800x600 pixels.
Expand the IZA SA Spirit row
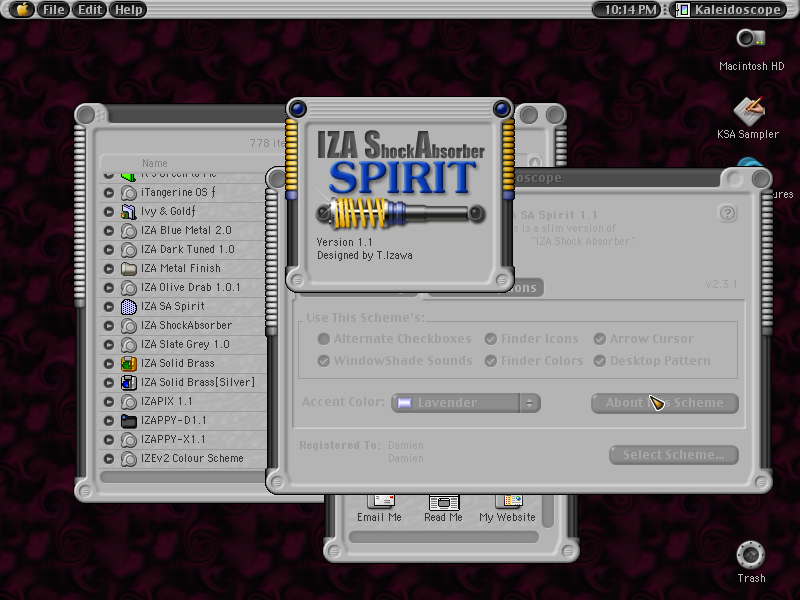pos(109,307)
